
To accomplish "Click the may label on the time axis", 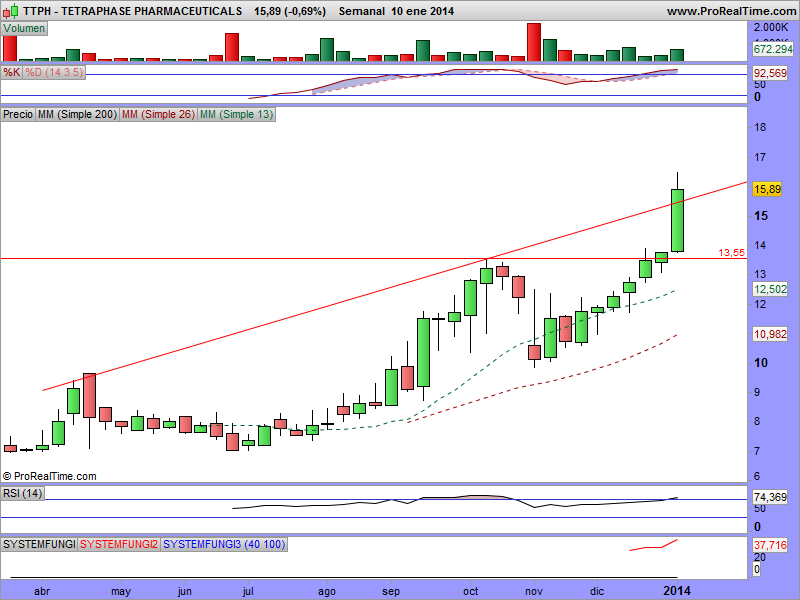I will [121, 592].
